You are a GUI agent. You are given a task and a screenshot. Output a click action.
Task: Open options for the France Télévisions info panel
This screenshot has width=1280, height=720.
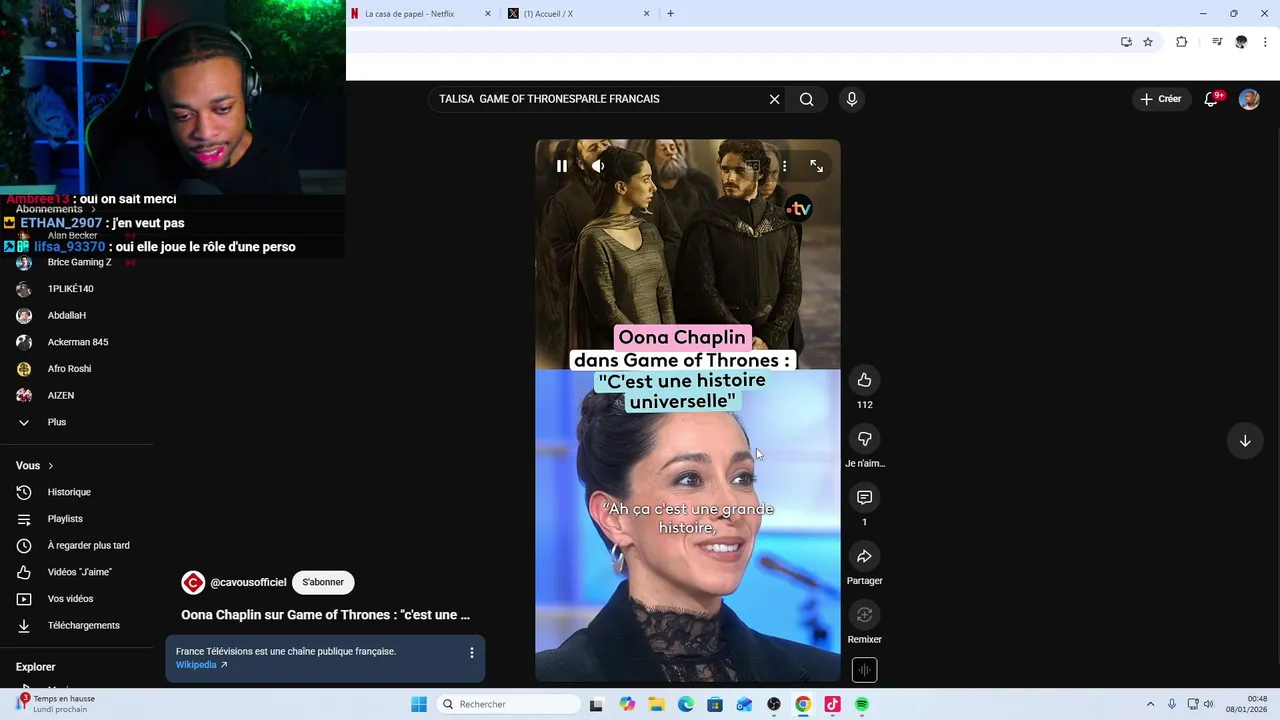click(472, 653)
